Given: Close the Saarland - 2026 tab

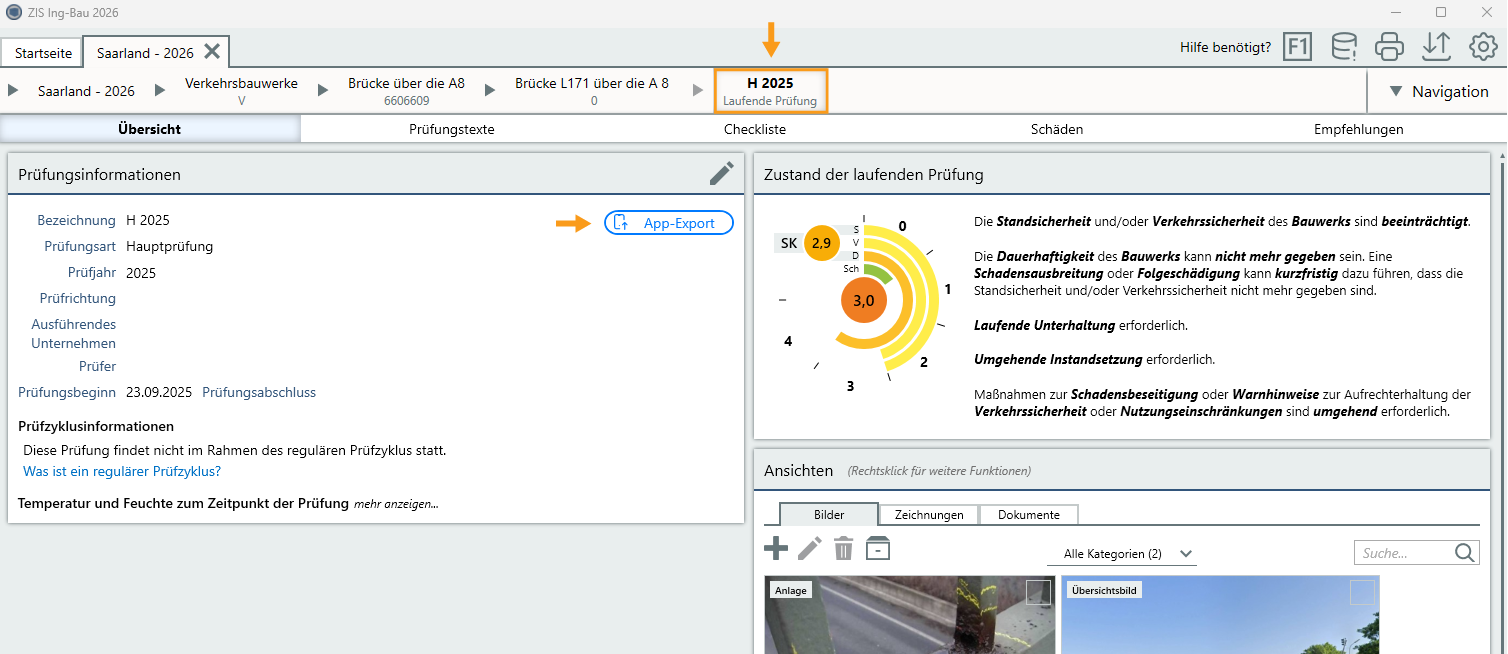Looking at the screenshot, I should coord(212,51).
